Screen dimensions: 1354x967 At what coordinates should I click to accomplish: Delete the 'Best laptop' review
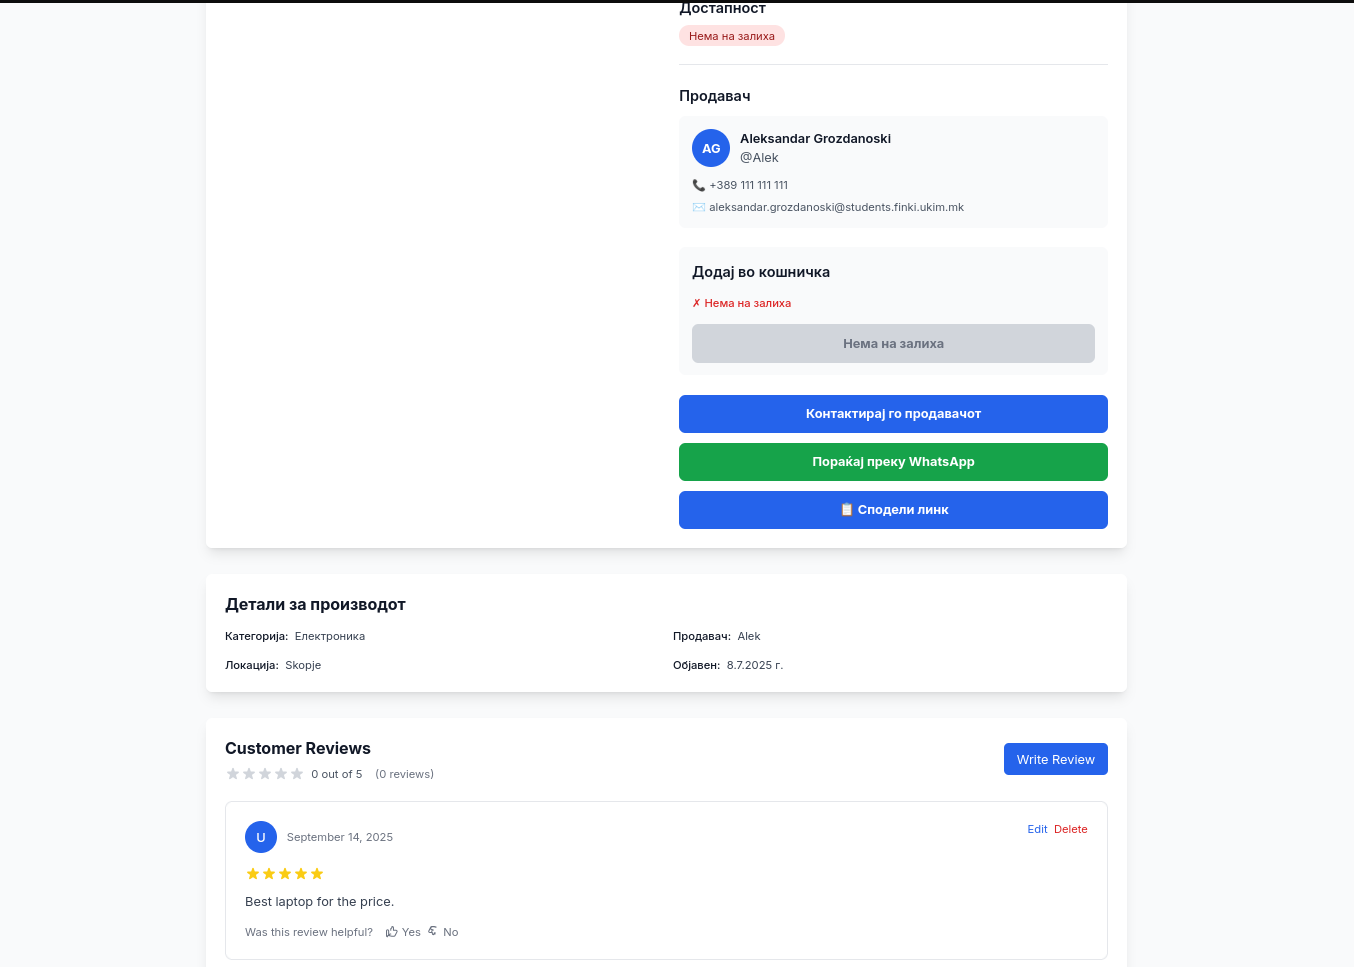1070,829
